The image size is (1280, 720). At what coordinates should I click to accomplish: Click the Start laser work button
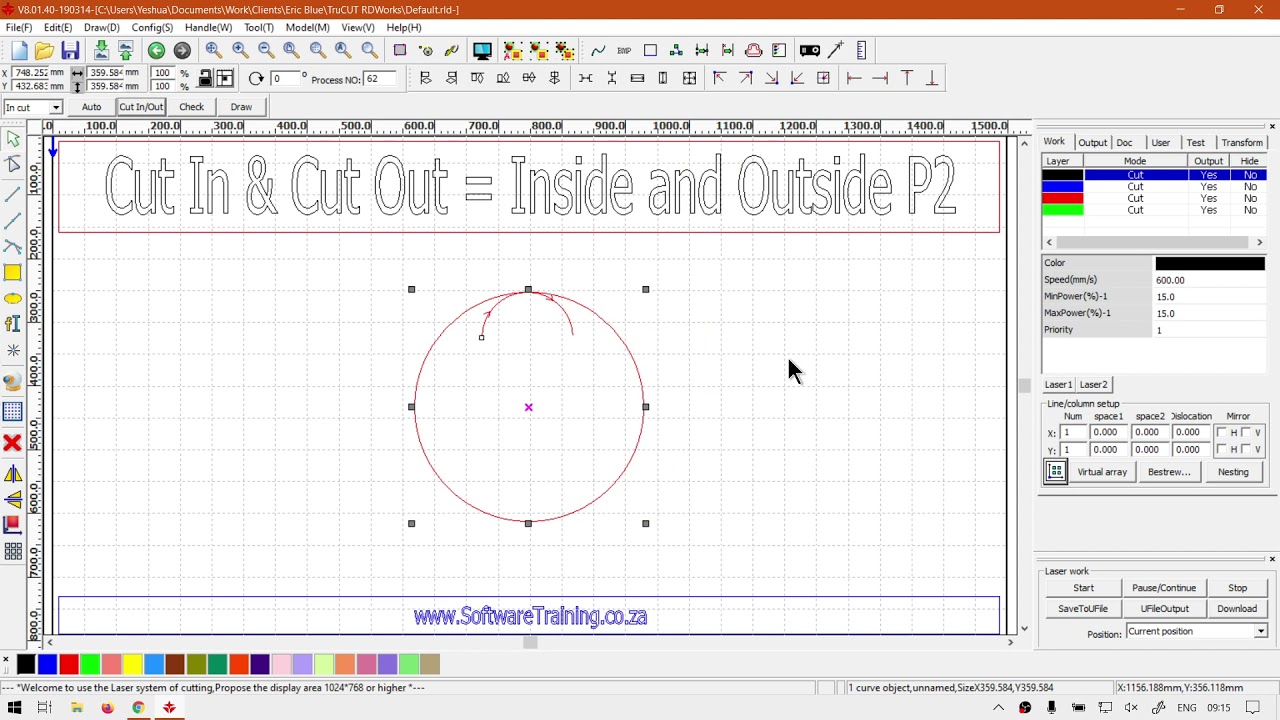[x=1083, y=588]
